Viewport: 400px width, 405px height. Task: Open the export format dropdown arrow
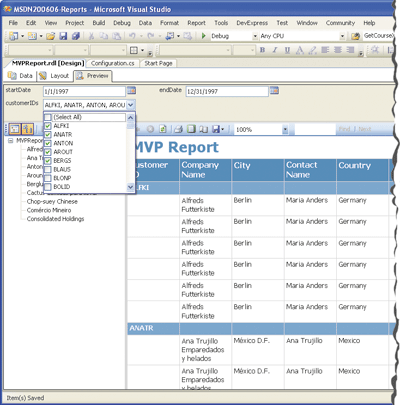tap(223, 129)
